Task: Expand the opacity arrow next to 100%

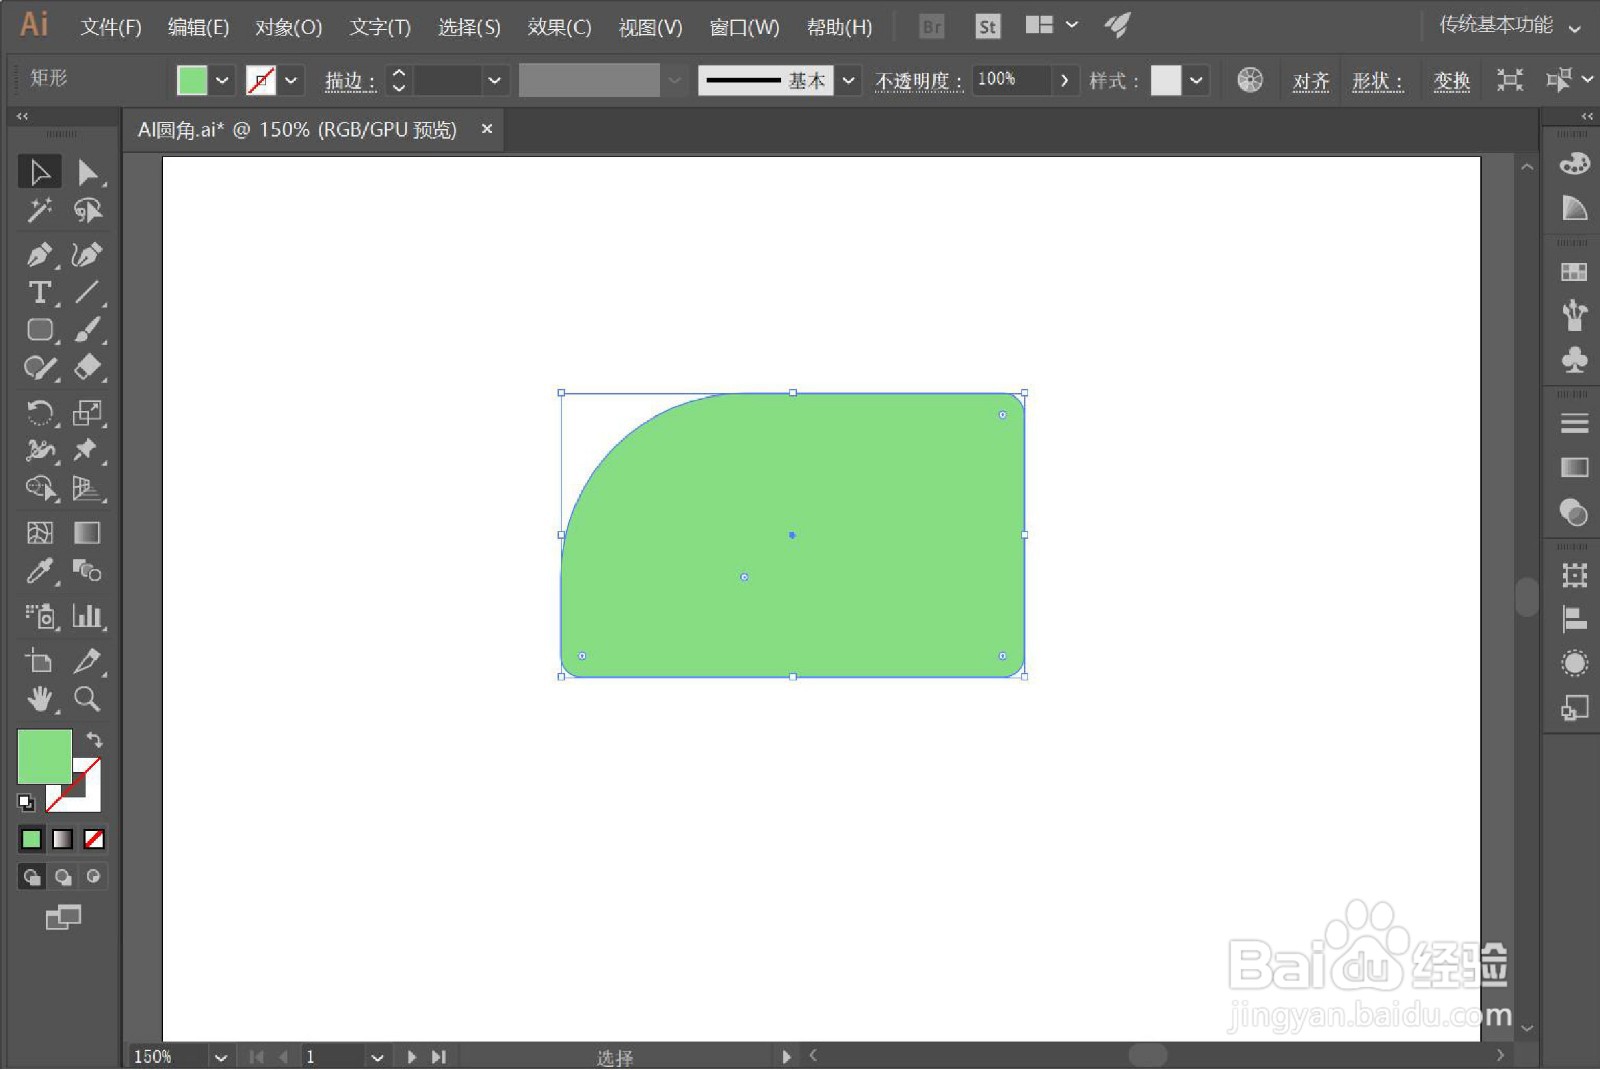Action: click(x=1064, y=80)
